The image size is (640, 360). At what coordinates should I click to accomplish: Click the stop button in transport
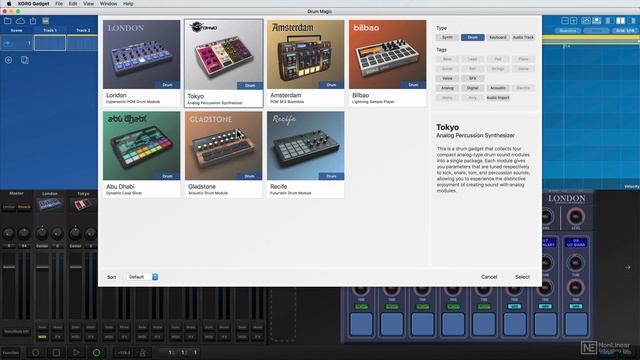pyautogui.click(x=56, y=352)
